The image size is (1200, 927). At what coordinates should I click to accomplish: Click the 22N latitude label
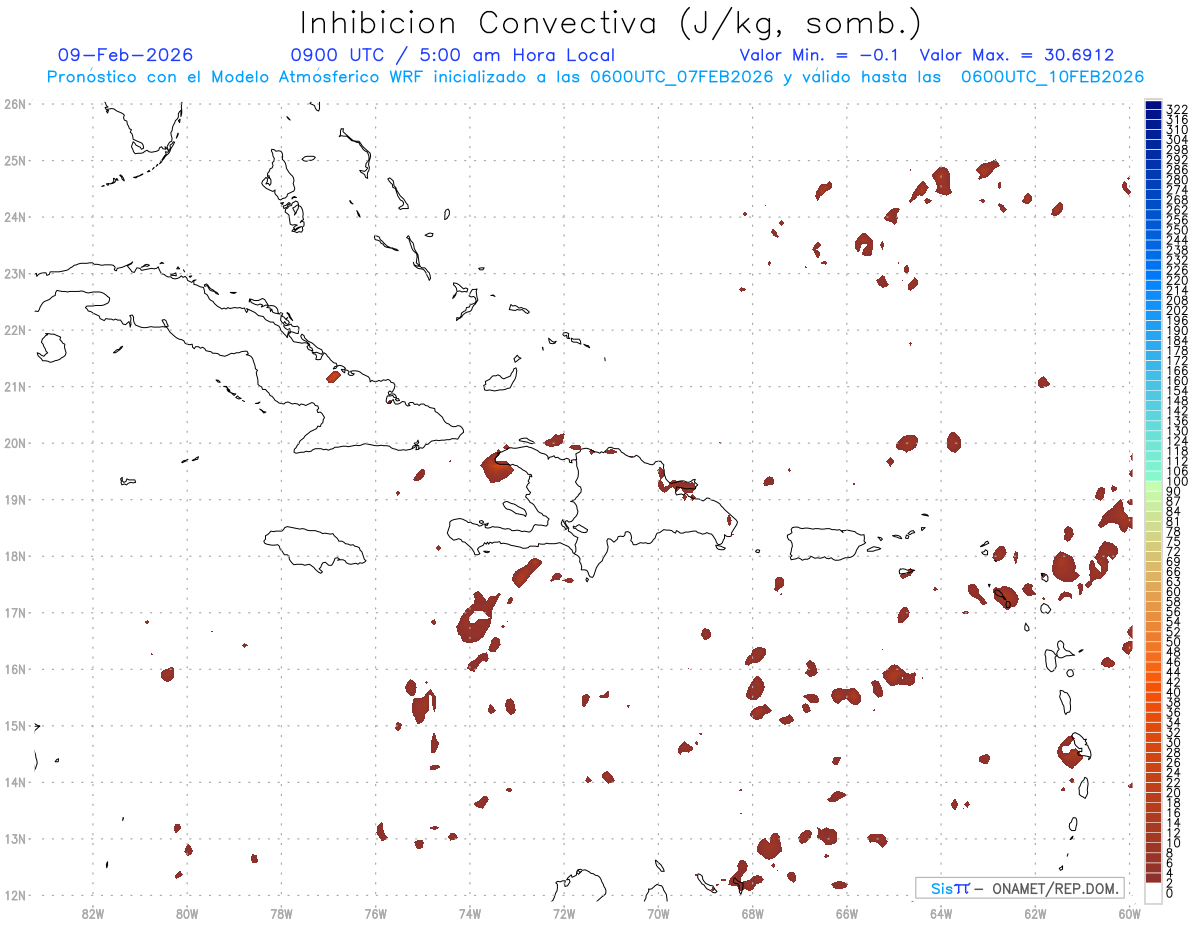tap(14, 330)
